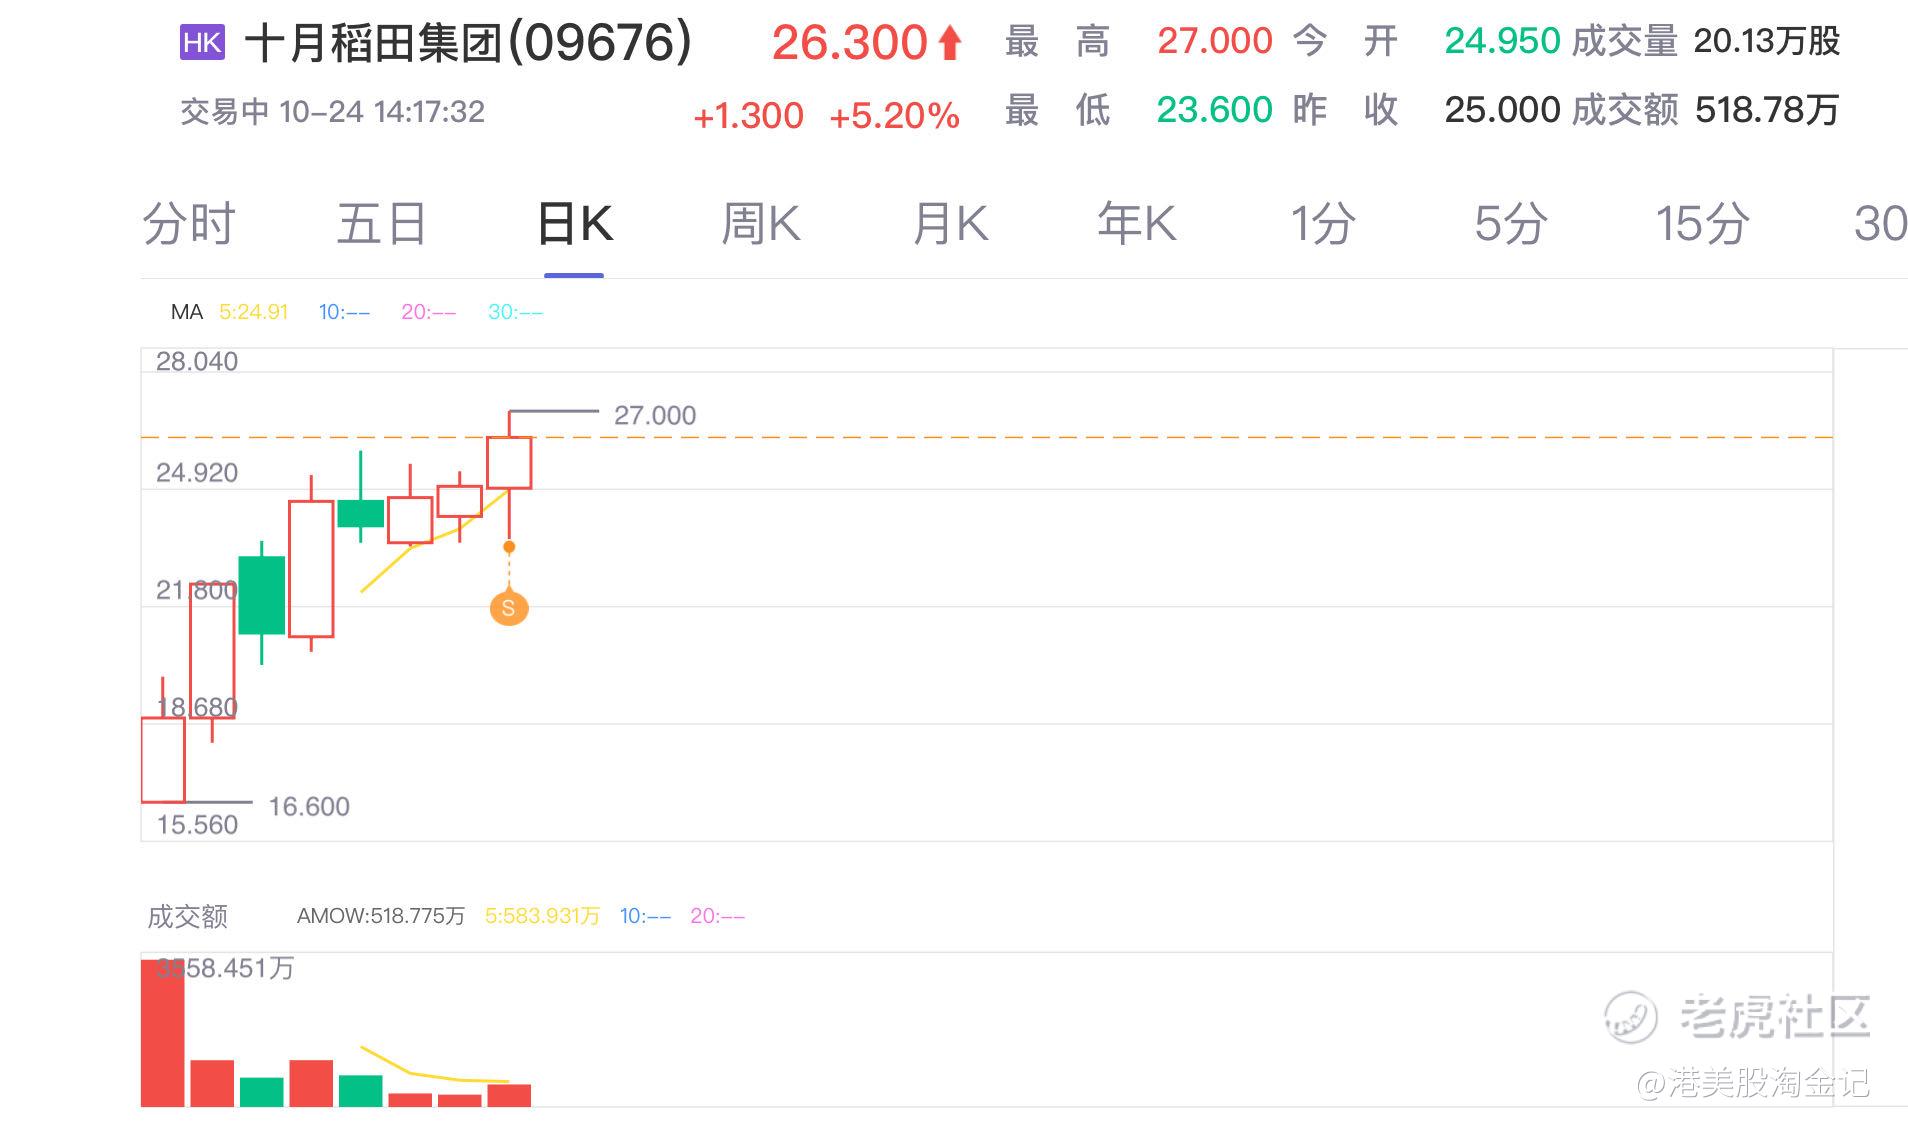This screenshot has width=1908, height=1127.
Task: Click the 16.600 low price label on chart
Action: pos(309,806)
